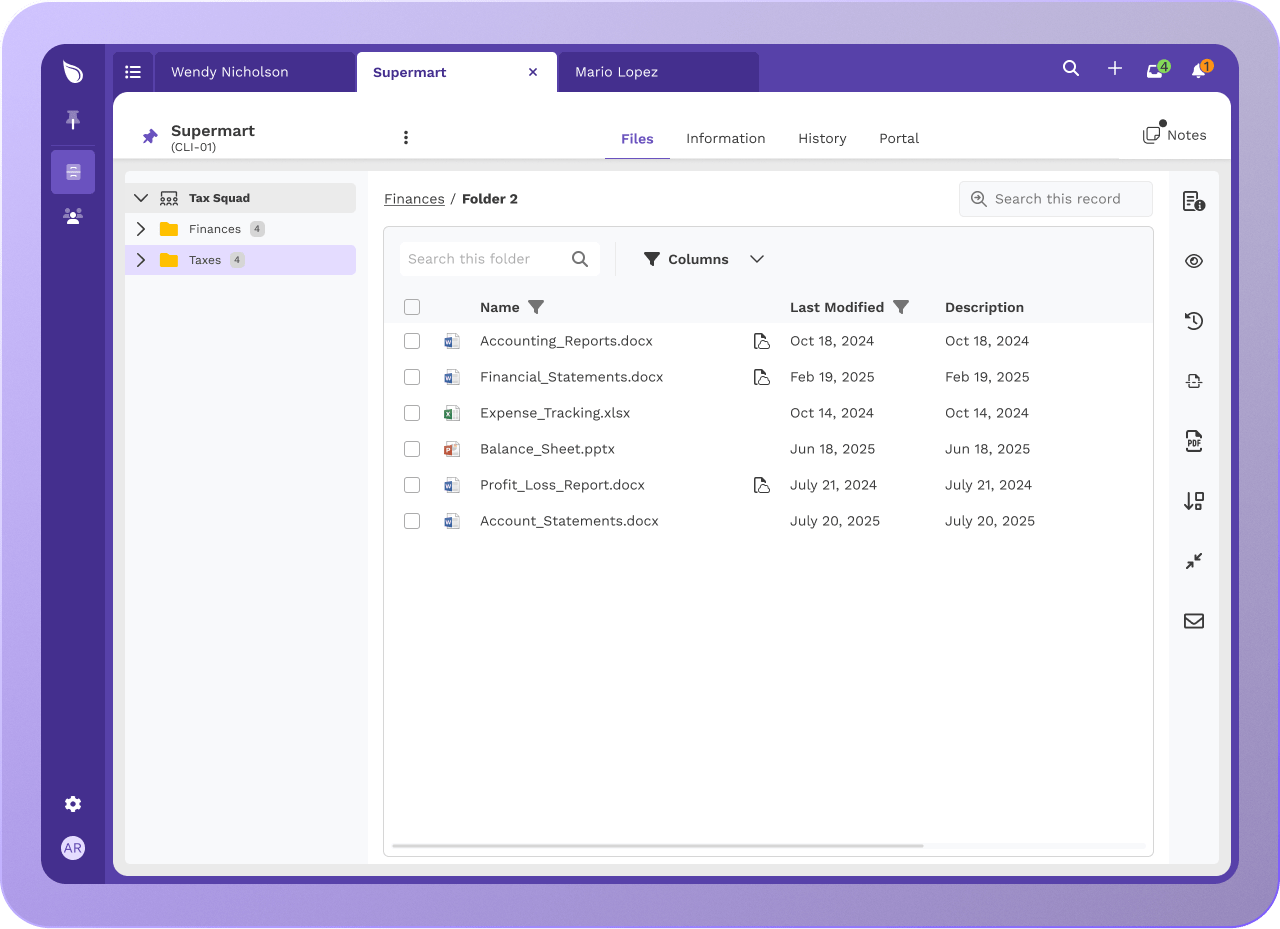Check the Balance_Sheet.pptx checkbox
Image resolution: width=1280 pixels, height=929 pixels.
(412, 449)
